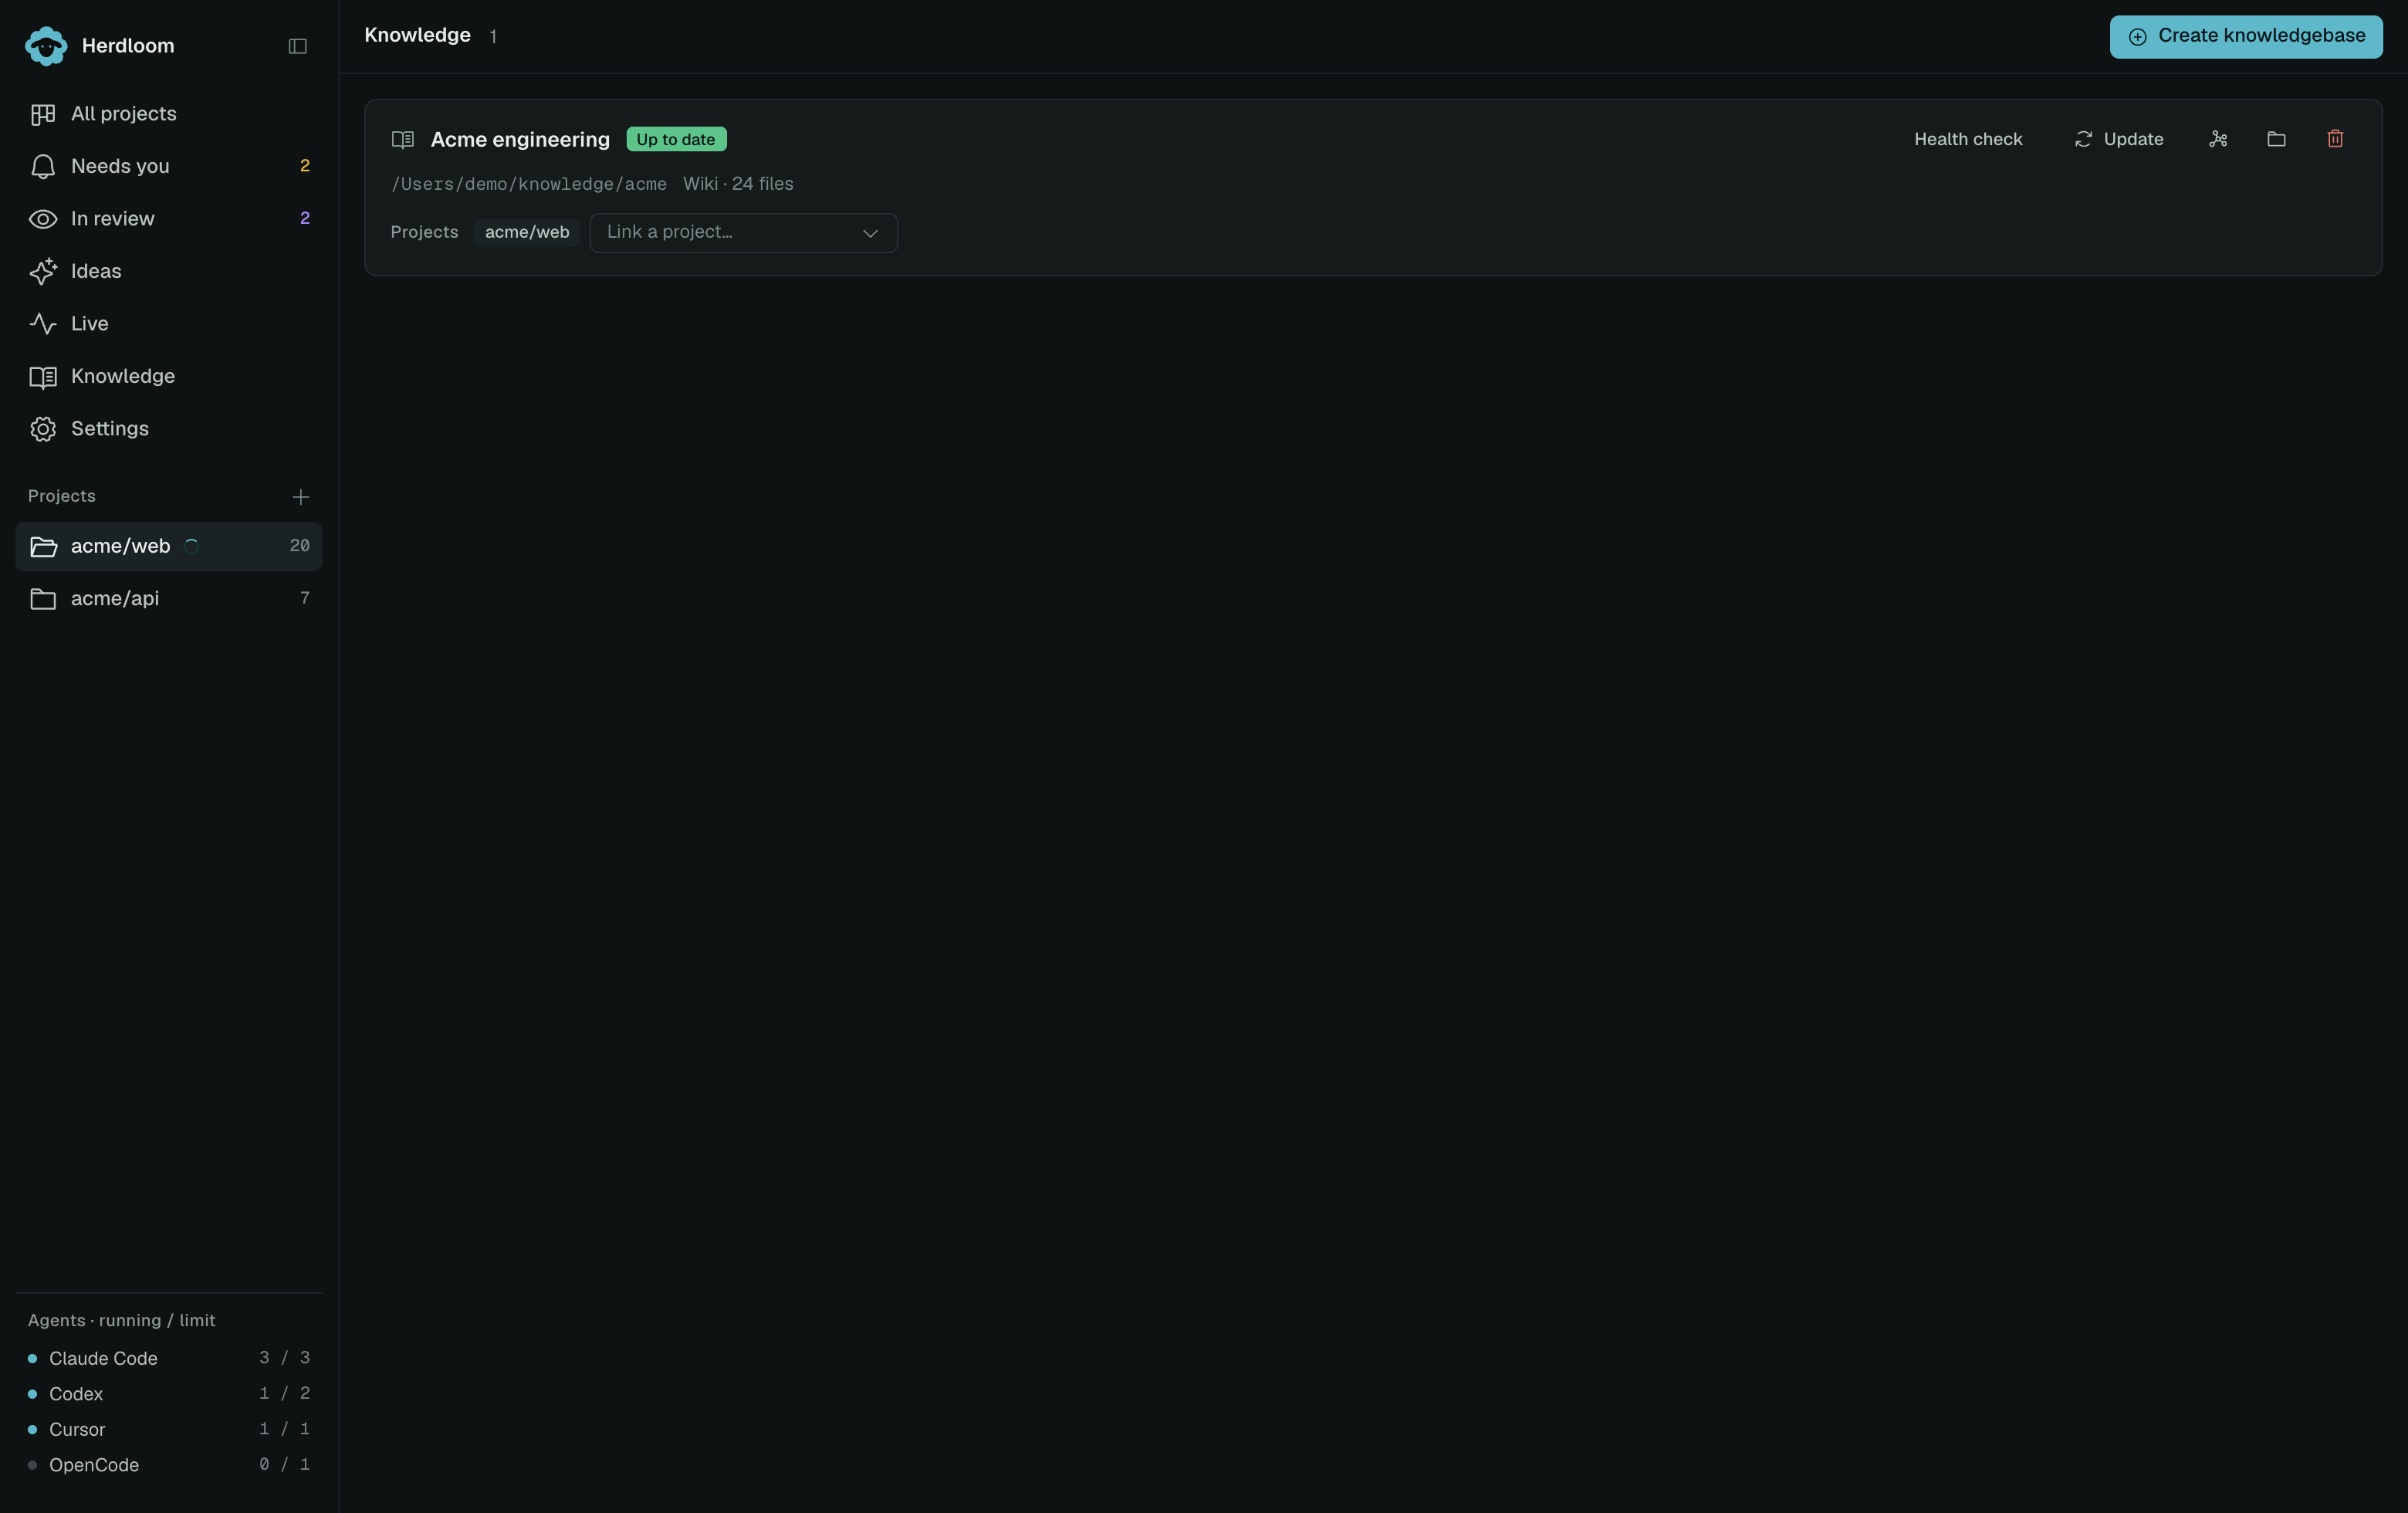Click the Knowledge page header title
The height and width of the screenshot is (1513, 2408).
(417, 35)
